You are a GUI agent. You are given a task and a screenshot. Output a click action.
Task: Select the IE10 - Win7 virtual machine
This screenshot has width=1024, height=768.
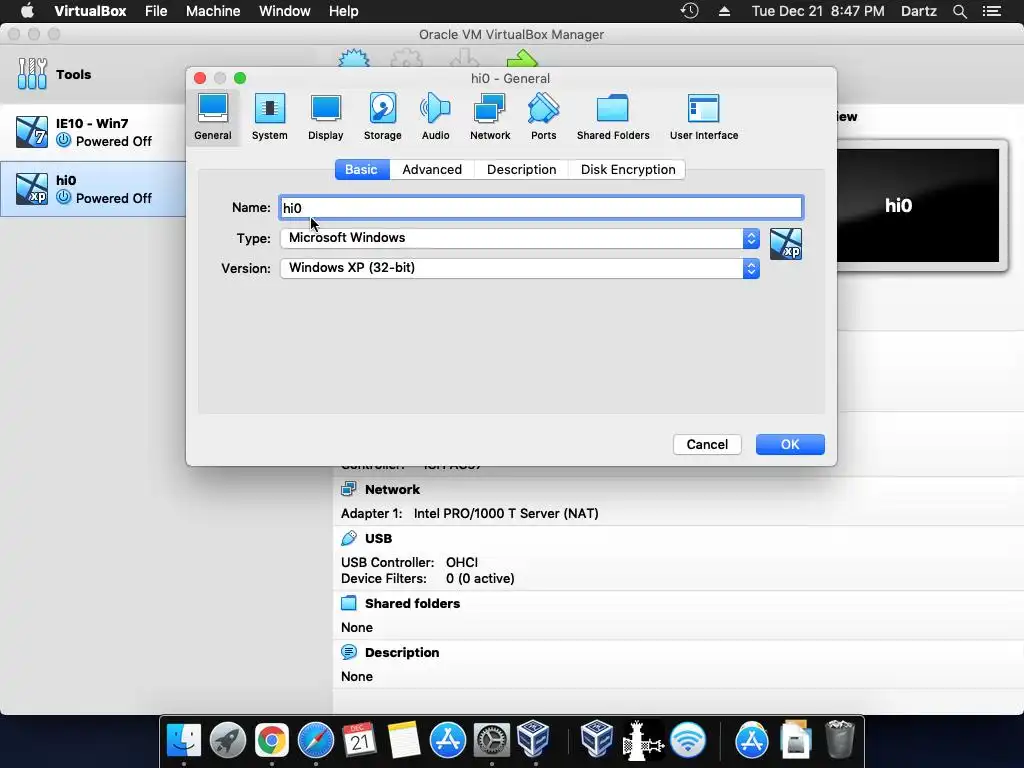(x=93, y=132)
